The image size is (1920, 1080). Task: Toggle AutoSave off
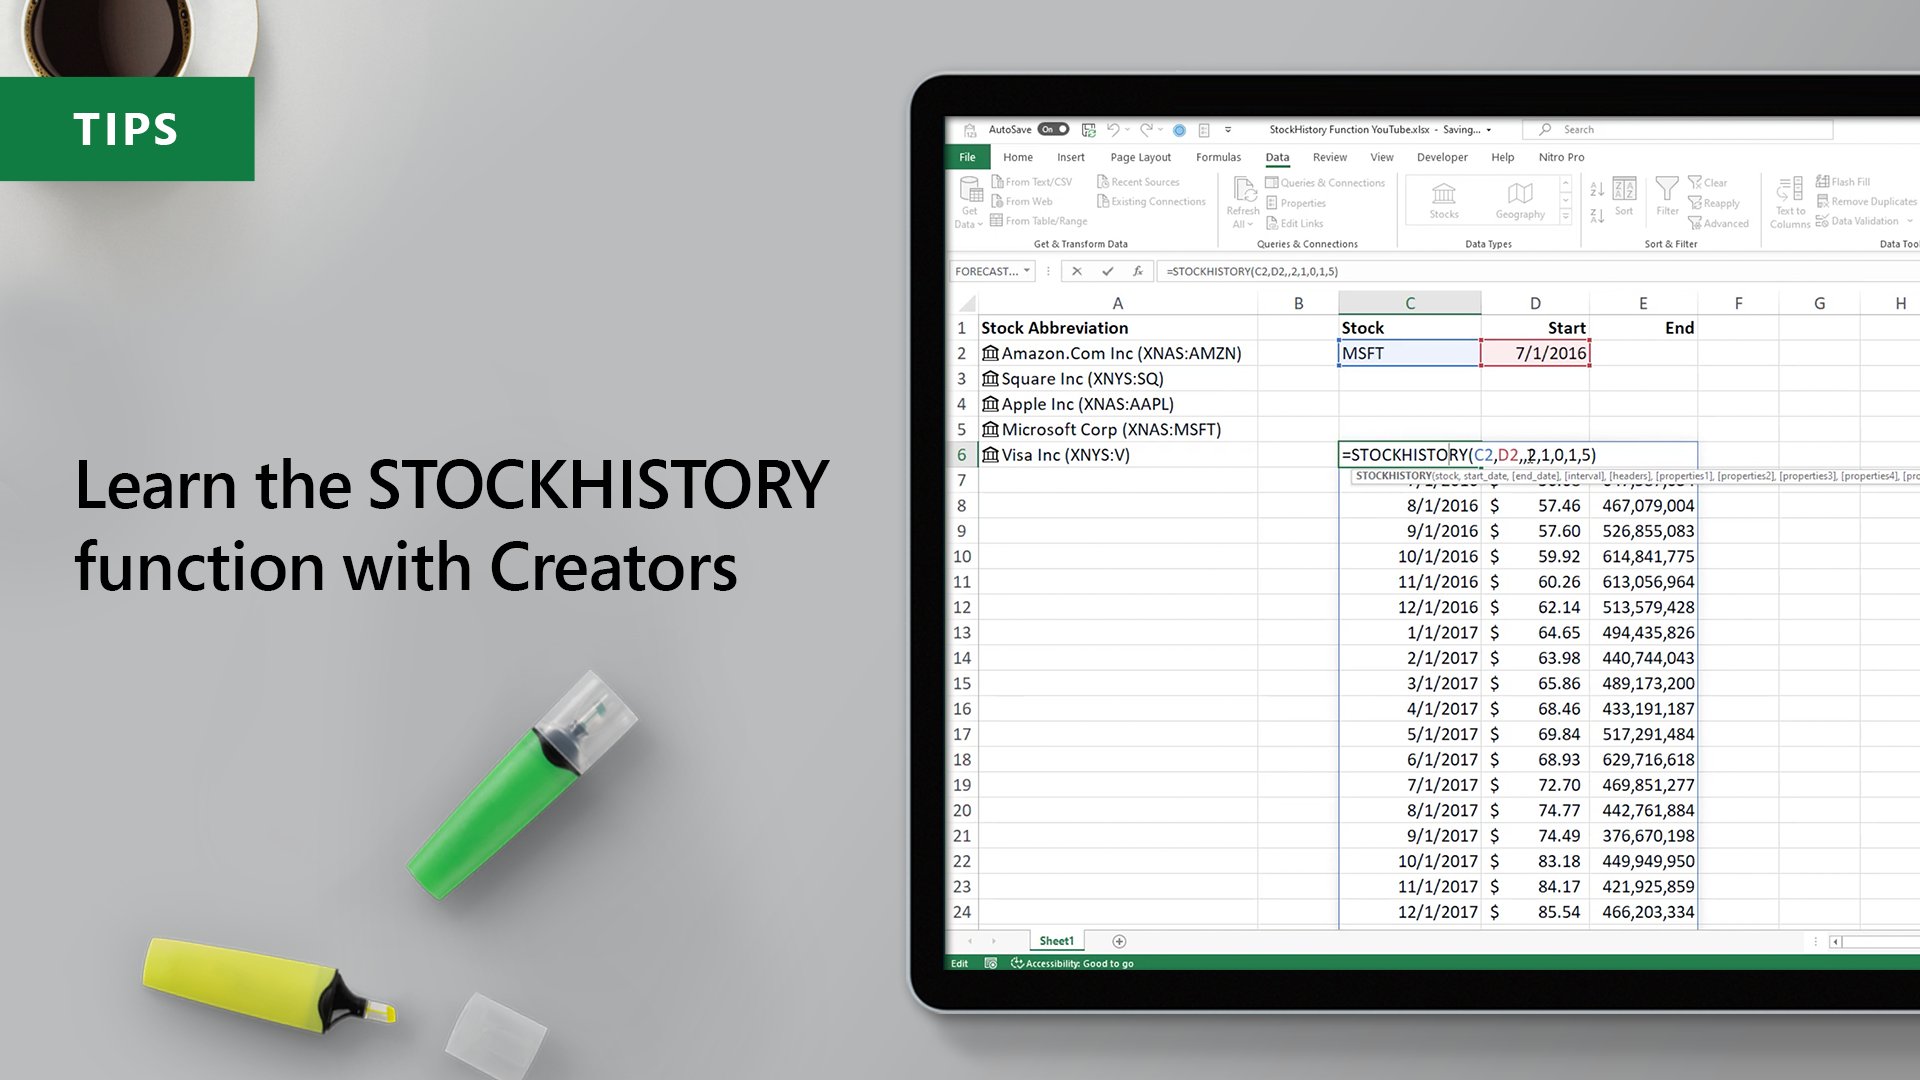pyautogui.click(x=1052, y=129)
